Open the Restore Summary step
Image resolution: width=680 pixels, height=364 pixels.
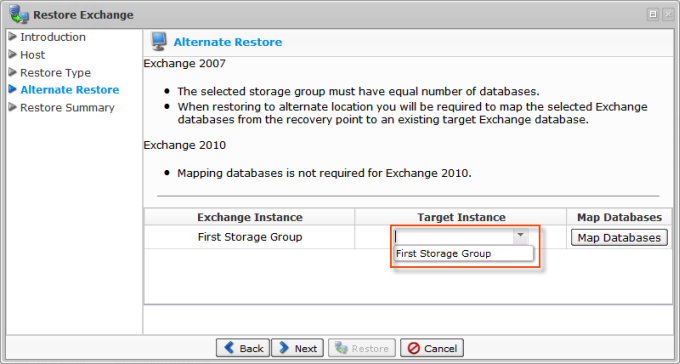[x=67, y=108]
